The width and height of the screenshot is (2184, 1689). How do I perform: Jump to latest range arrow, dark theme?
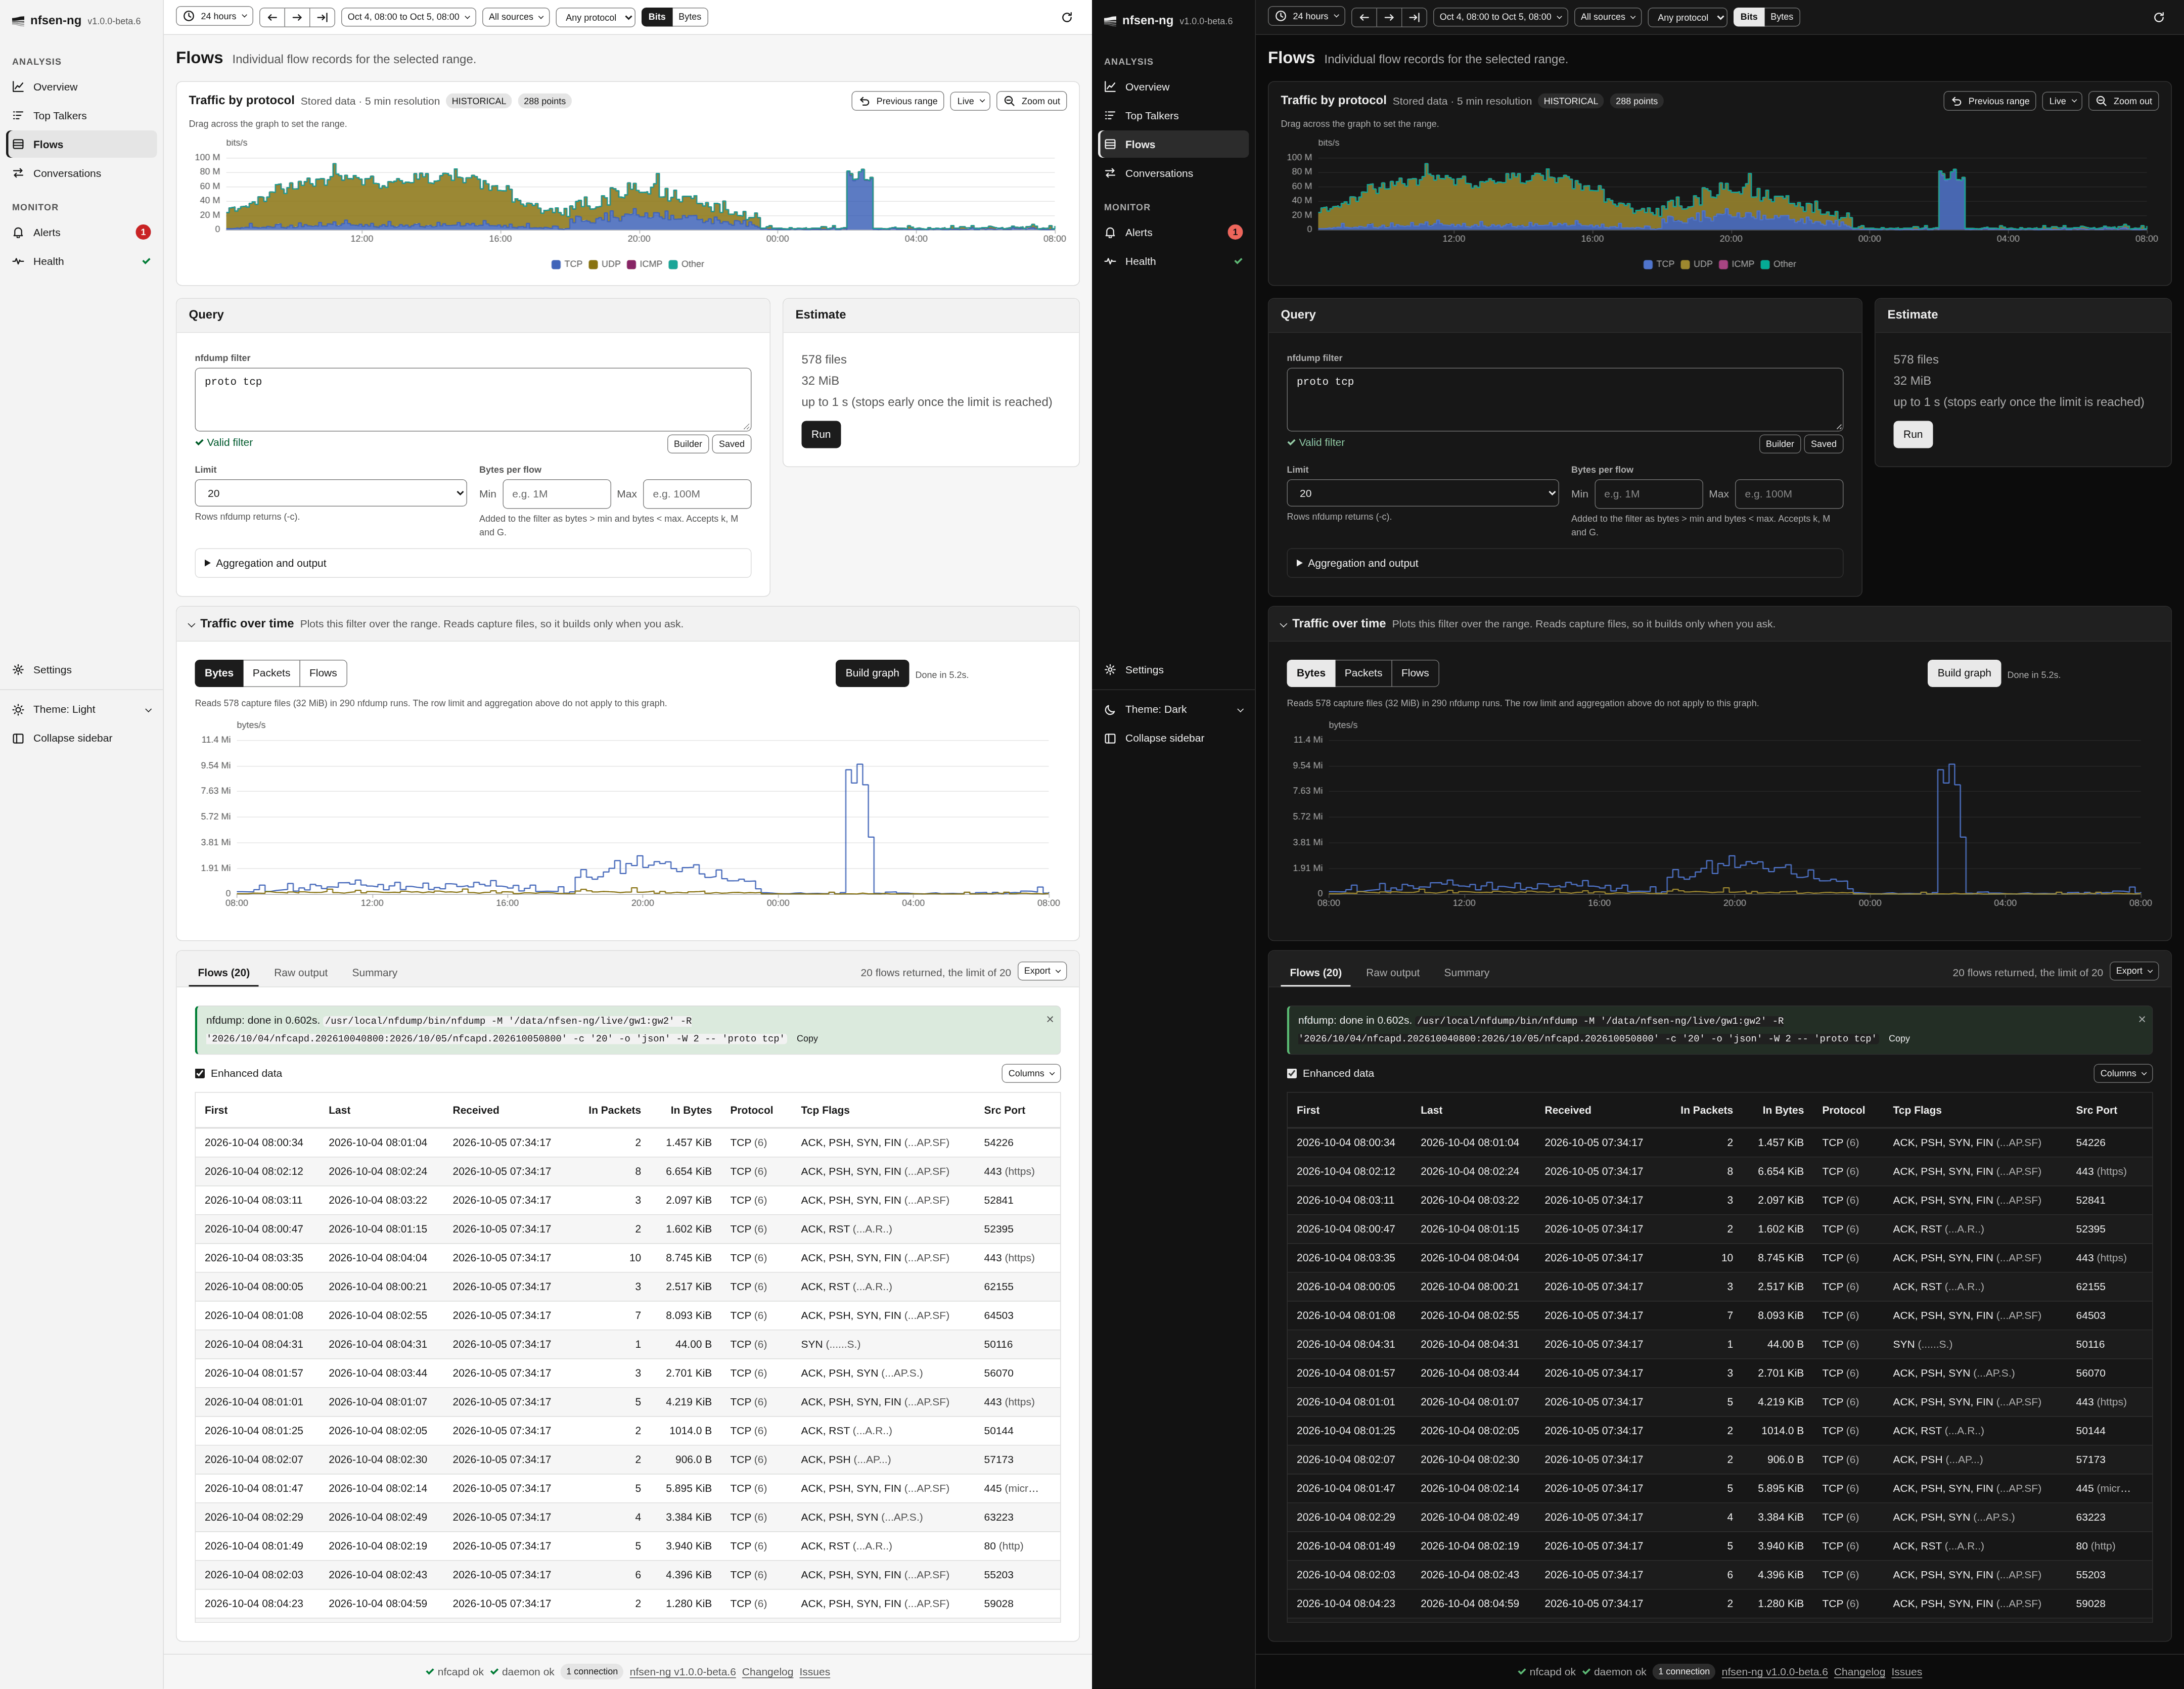pos(1414,17)
